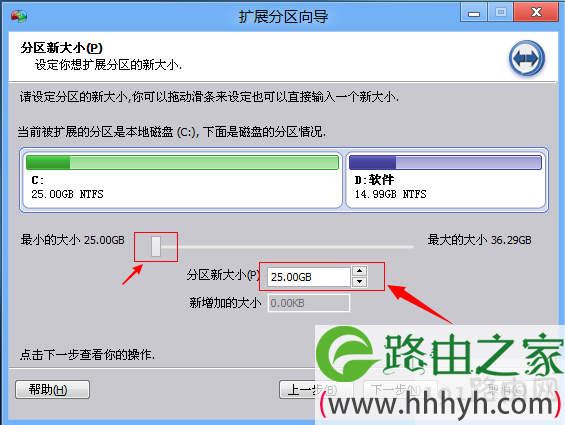Proceed with the 下一步(N) button

396,390
